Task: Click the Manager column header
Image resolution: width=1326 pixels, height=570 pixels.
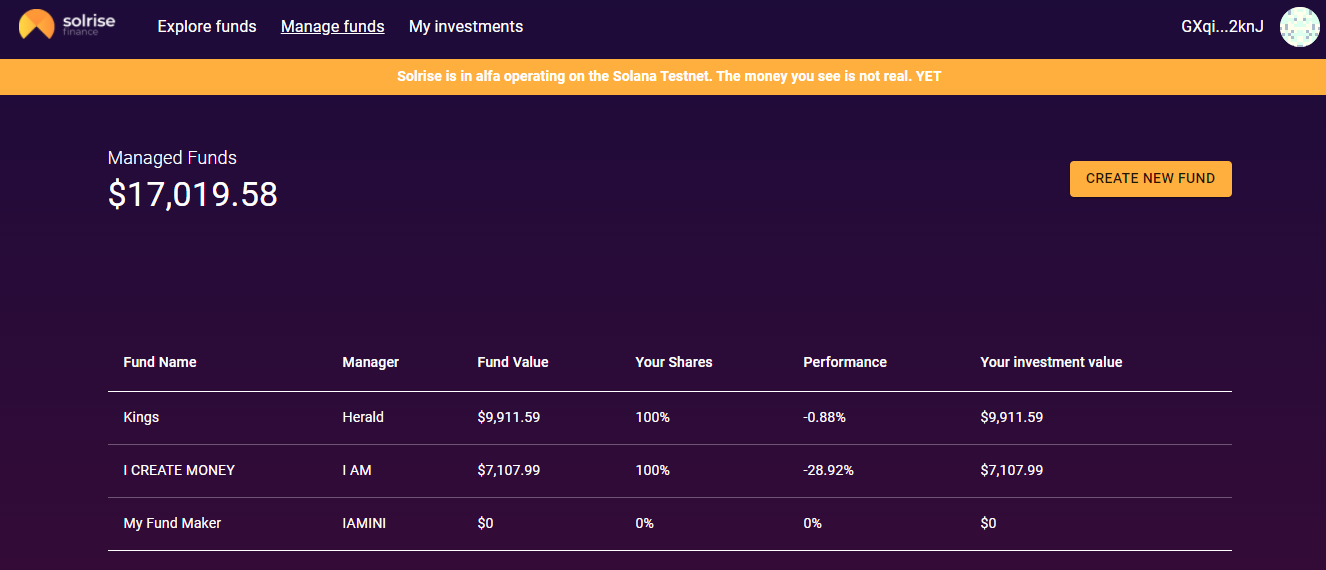Action: [x=370, y=362]
